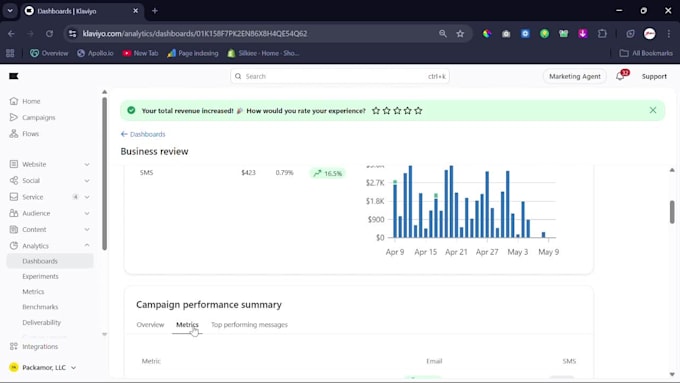Click the Klaviyo flag logo icon
Image resolution: width=680 pixels, height=383 pixels.
13,76
